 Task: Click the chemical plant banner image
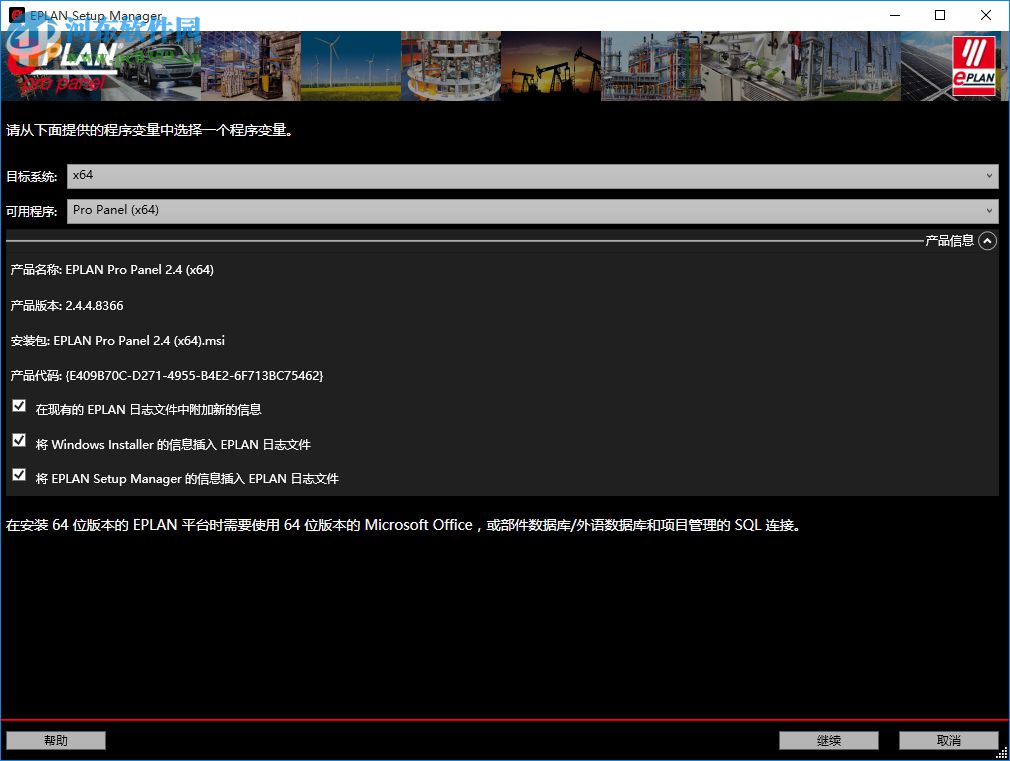click(x=650, y=65)
